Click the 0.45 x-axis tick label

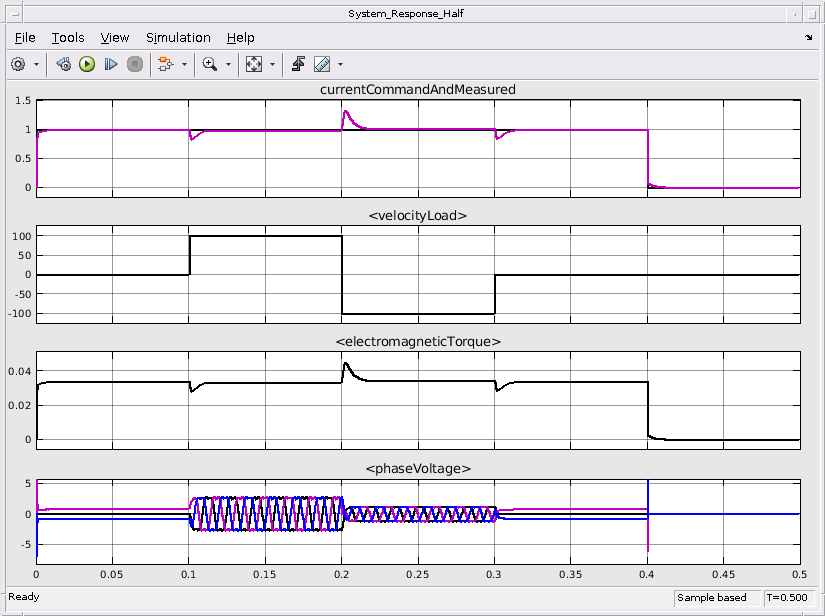pos(723,574)
